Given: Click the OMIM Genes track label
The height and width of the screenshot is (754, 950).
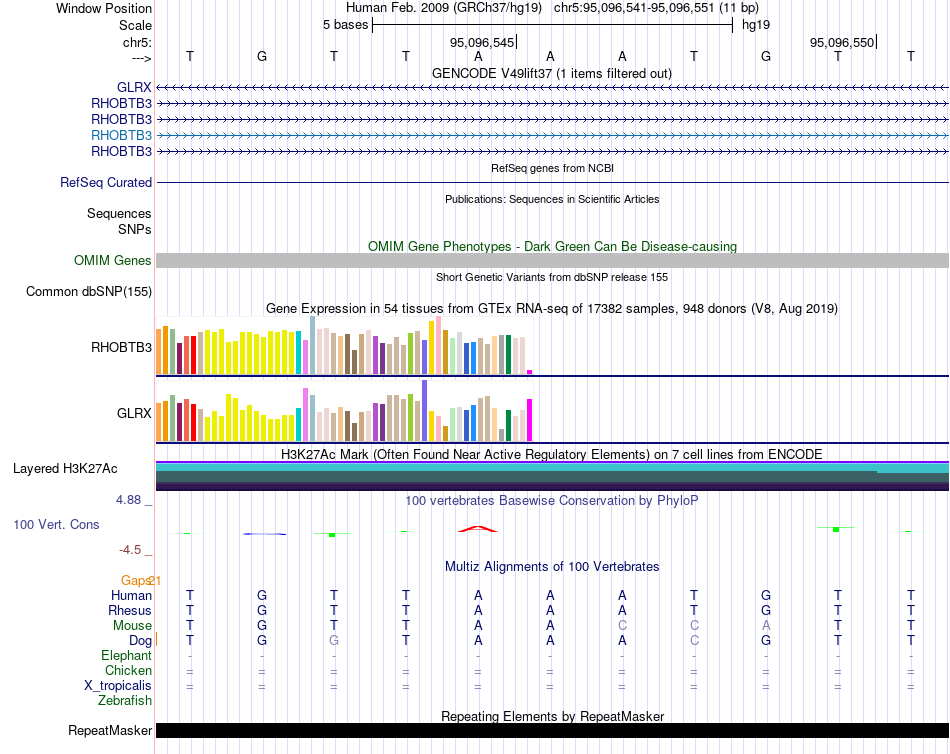Looking at the screenshot, I should coord(113,261).
